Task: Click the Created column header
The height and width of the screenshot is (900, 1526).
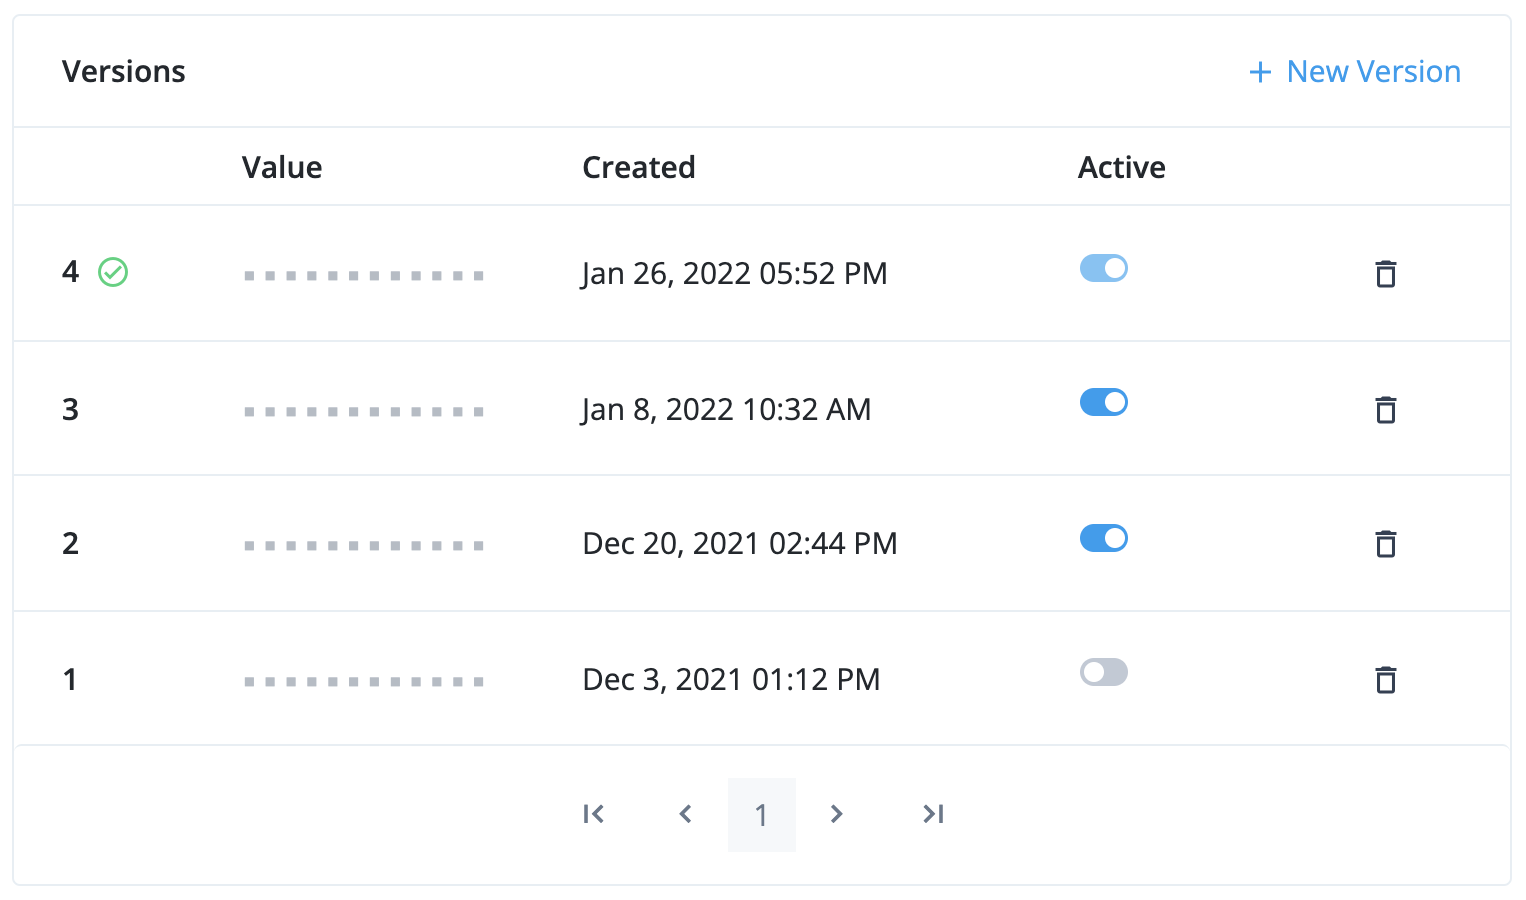Action: [638, 167]
